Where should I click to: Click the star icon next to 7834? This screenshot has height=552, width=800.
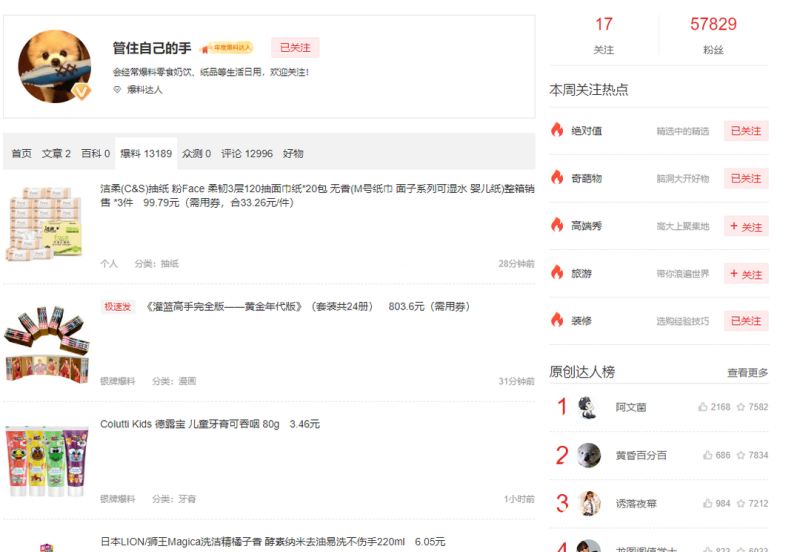(741, 455)
